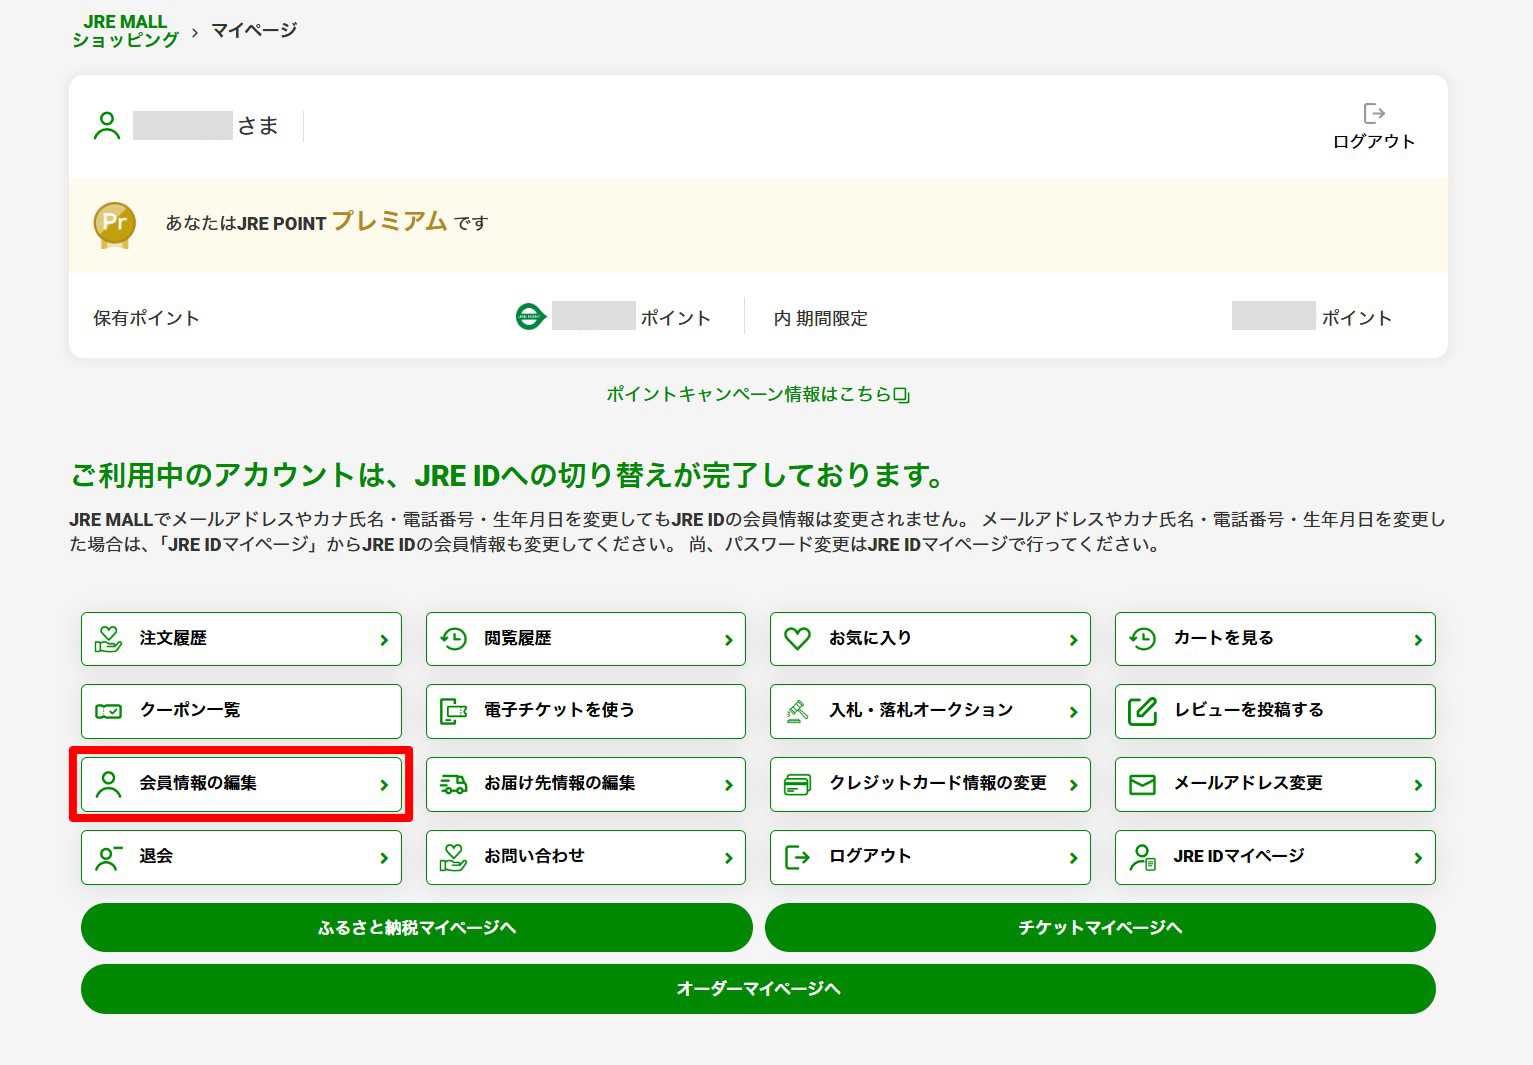
Task: Click the JRE IDマイページ person-card icon
Action: (x=1142, y=857)
